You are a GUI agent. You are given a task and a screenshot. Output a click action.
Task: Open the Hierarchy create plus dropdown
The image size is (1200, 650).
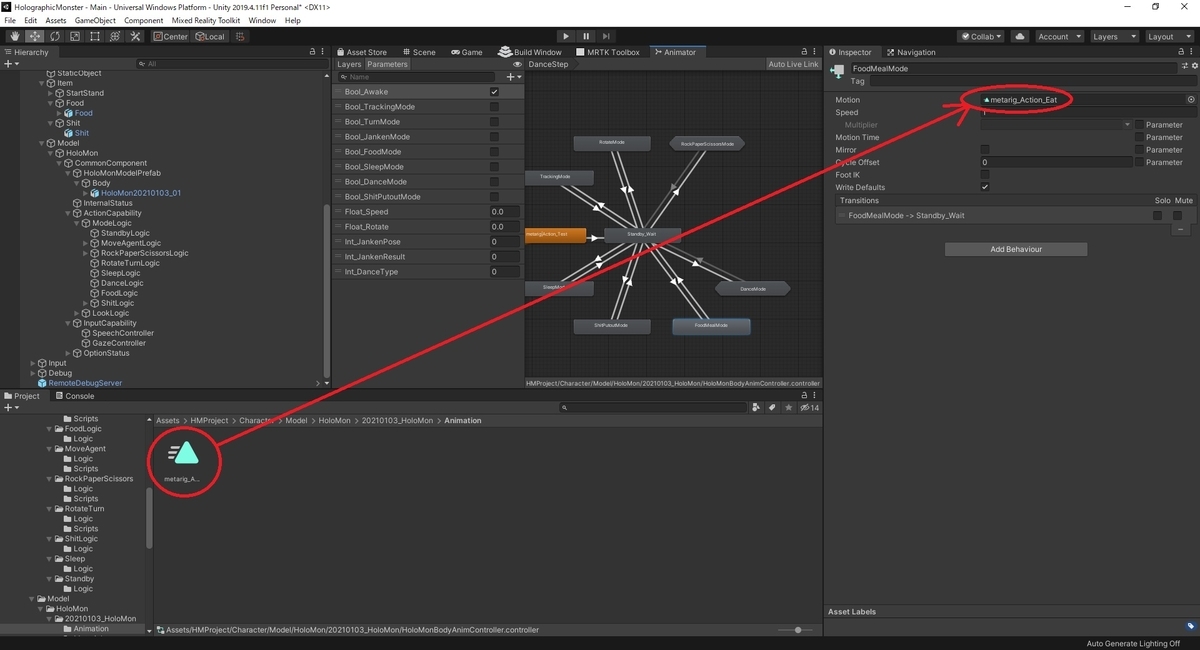[11, 64]
